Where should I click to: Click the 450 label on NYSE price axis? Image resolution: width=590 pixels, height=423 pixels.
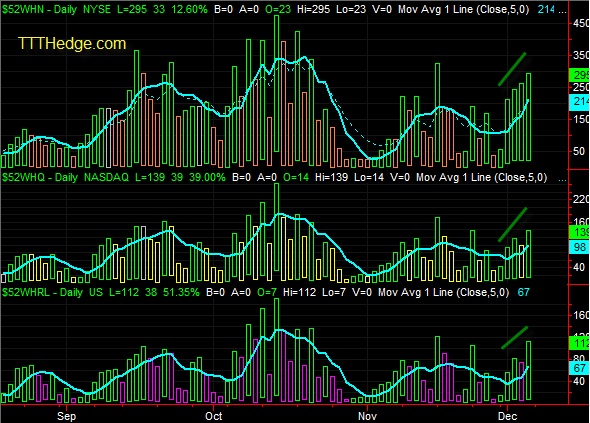(581, 23)
